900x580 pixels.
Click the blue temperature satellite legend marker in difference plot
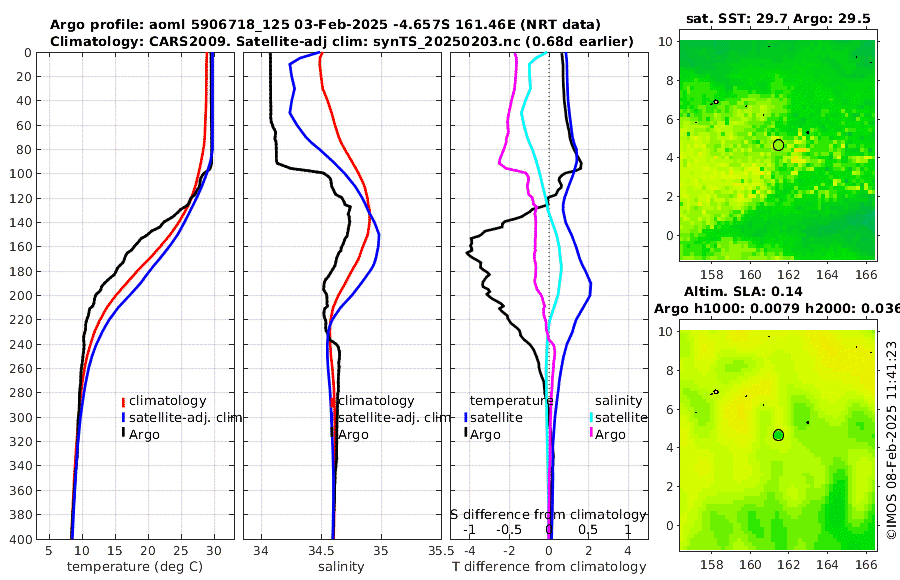(x=466, y=417)
